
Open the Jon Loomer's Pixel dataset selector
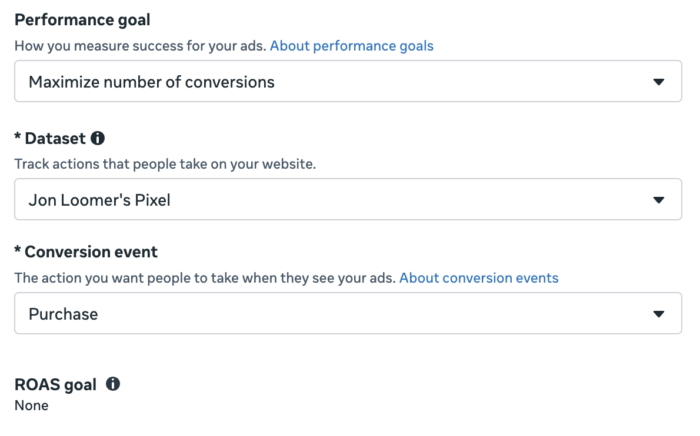348,199
